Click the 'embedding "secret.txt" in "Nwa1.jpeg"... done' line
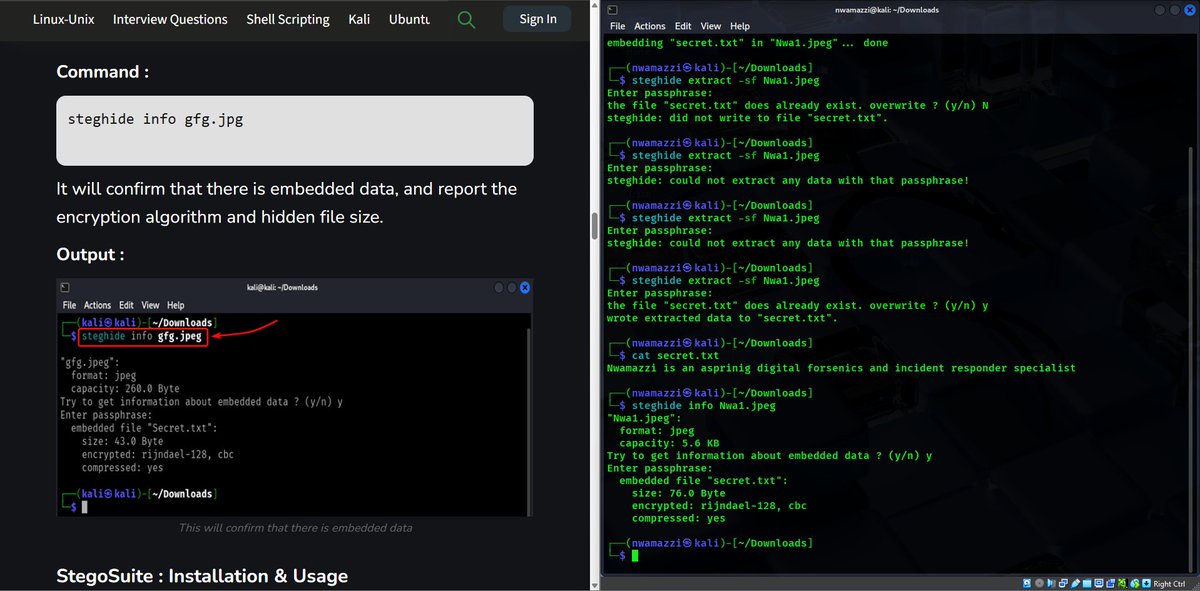The width and height of the screenshot is (1200, 591). click(747, 43)
